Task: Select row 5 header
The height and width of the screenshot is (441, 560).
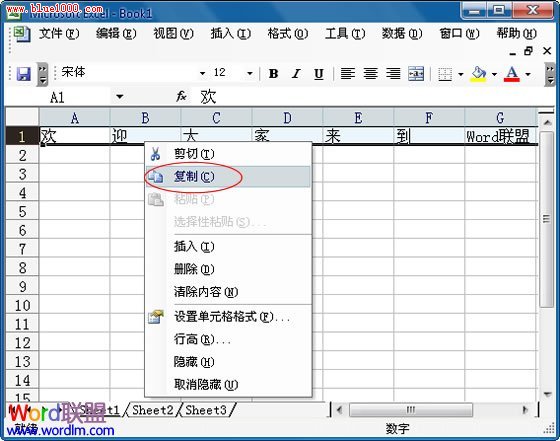Action: [x=22, y=211]
